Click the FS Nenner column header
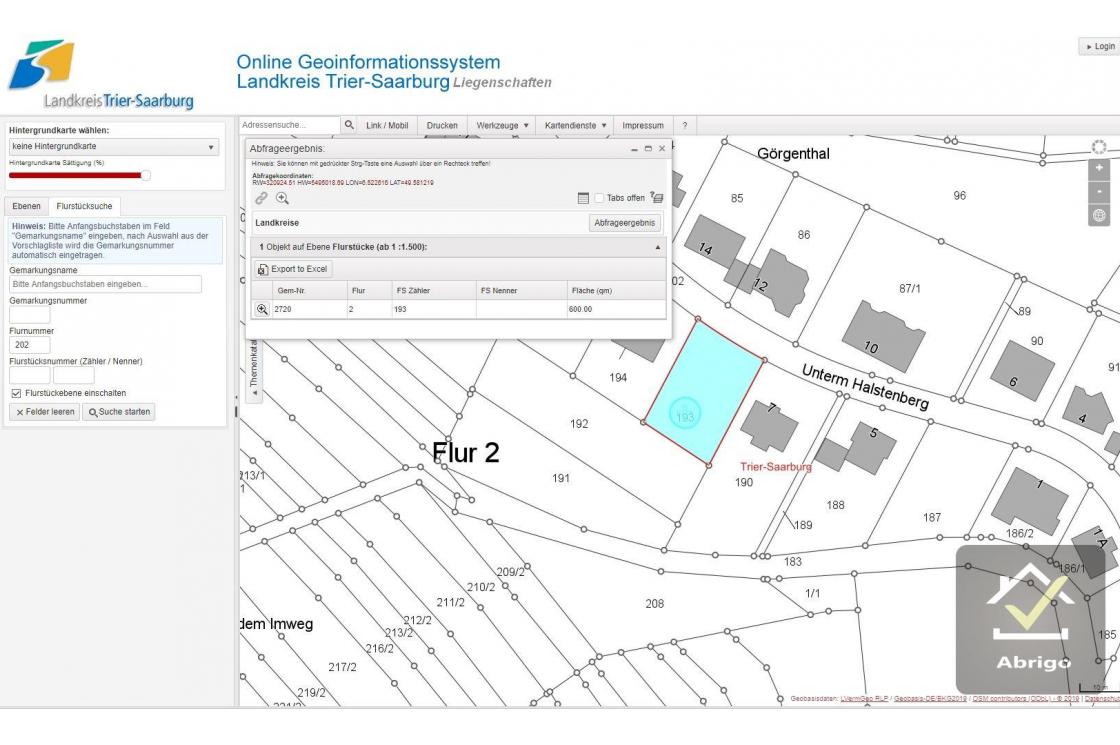Viewport: 1120px width, 745px height. [x=521, y=291]
